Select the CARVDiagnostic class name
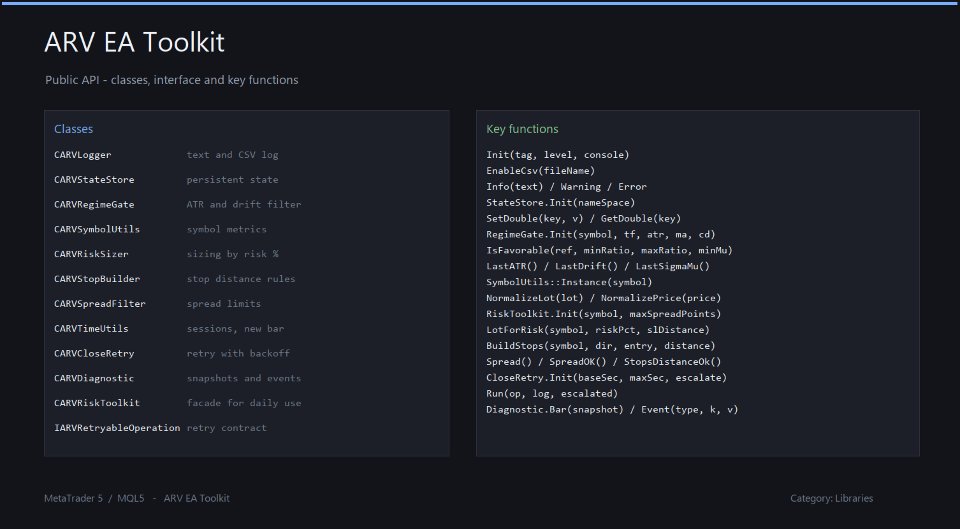The image size is (960, 529). [94, 378]
